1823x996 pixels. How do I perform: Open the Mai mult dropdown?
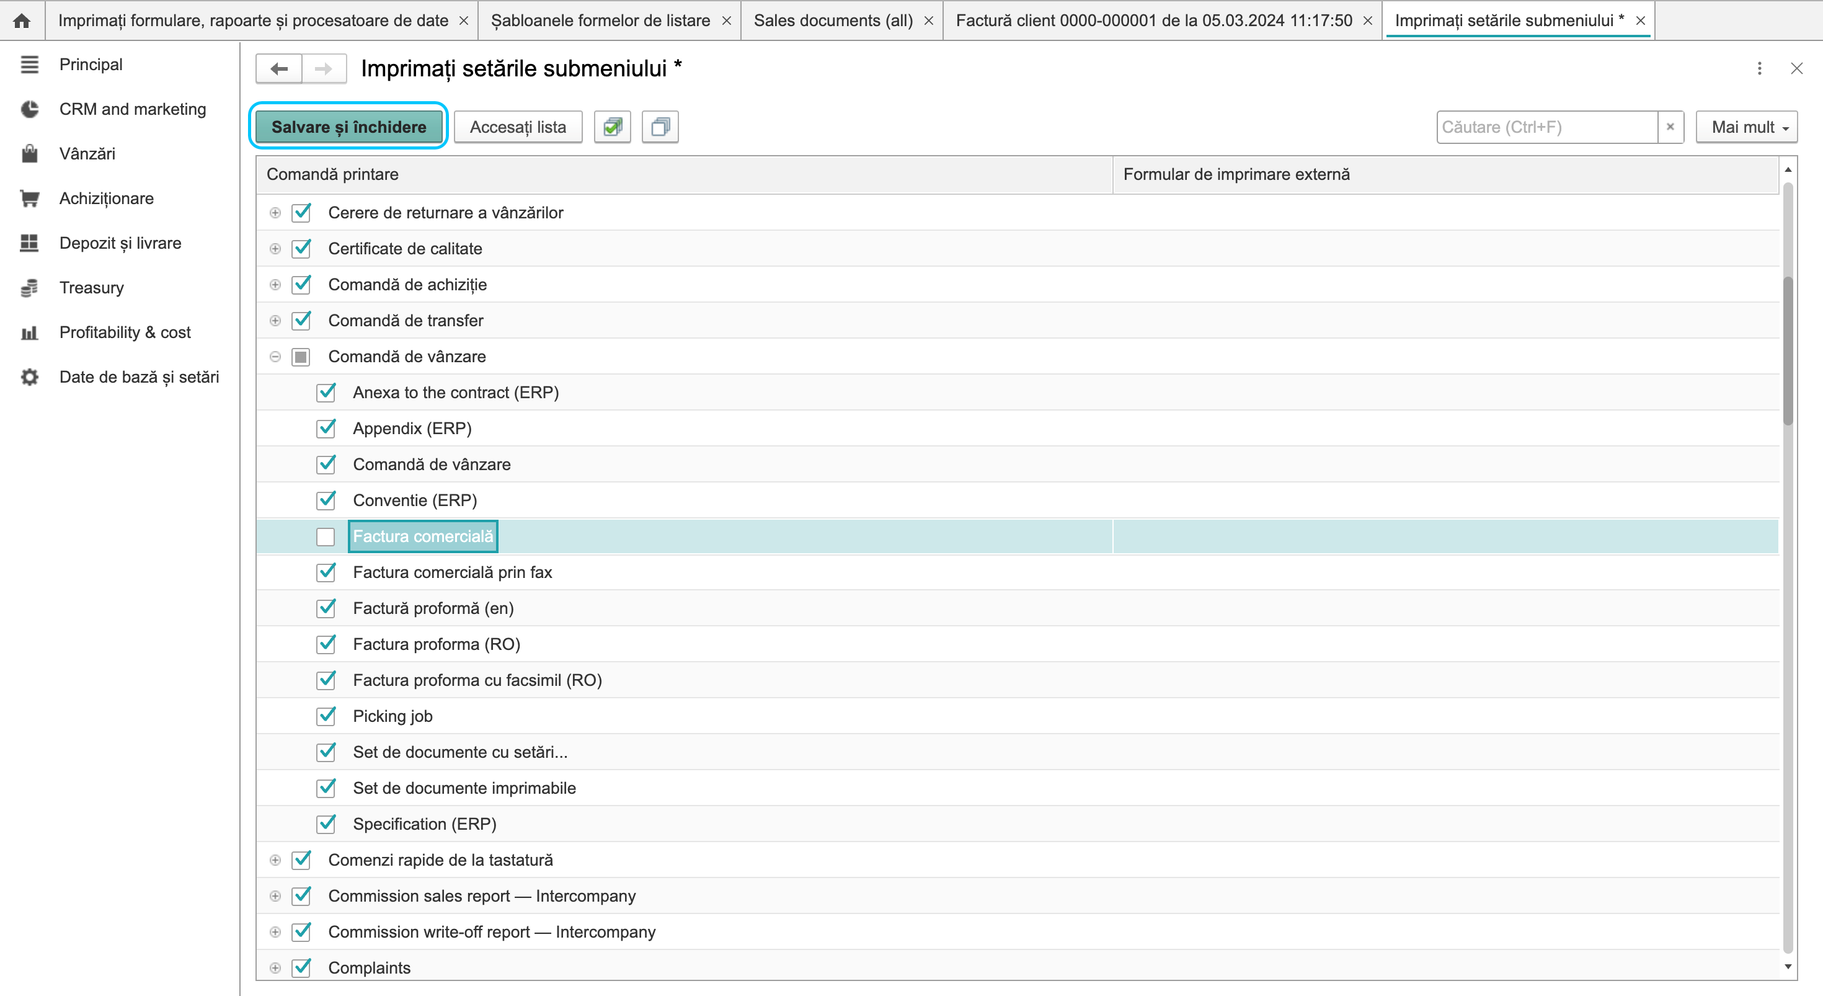click(x=1747, y=127)
